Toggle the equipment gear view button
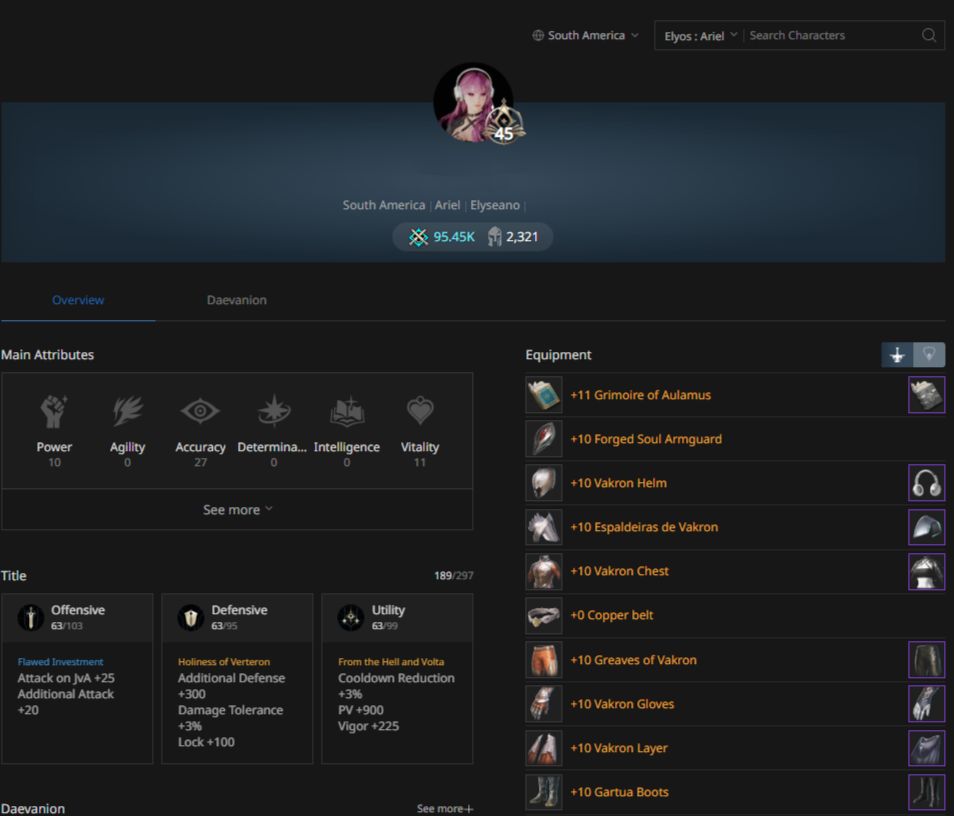Viewport: 954px width, 816px height. [x=897, y=355]
